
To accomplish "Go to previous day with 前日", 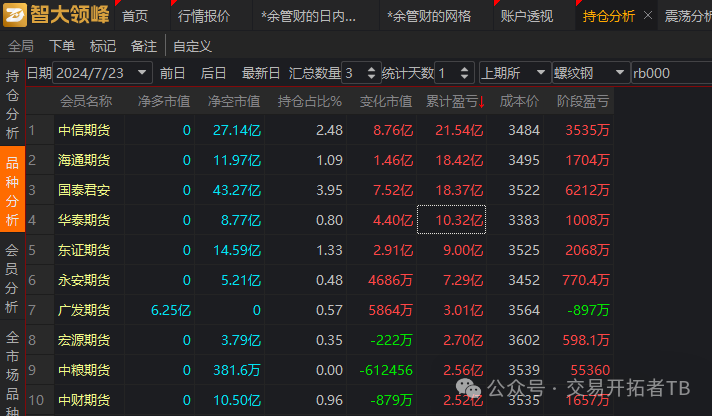I will (x=173, y=73).
